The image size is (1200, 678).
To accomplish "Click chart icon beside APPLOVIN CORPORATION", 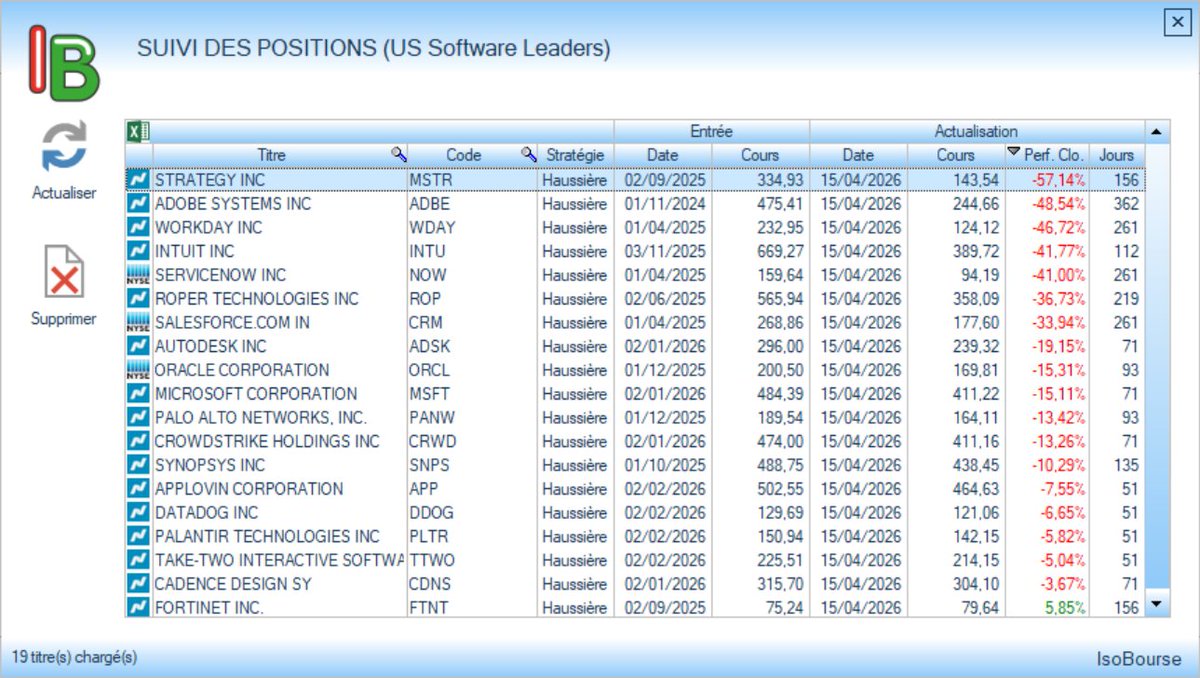I will (x=138, y=488).
